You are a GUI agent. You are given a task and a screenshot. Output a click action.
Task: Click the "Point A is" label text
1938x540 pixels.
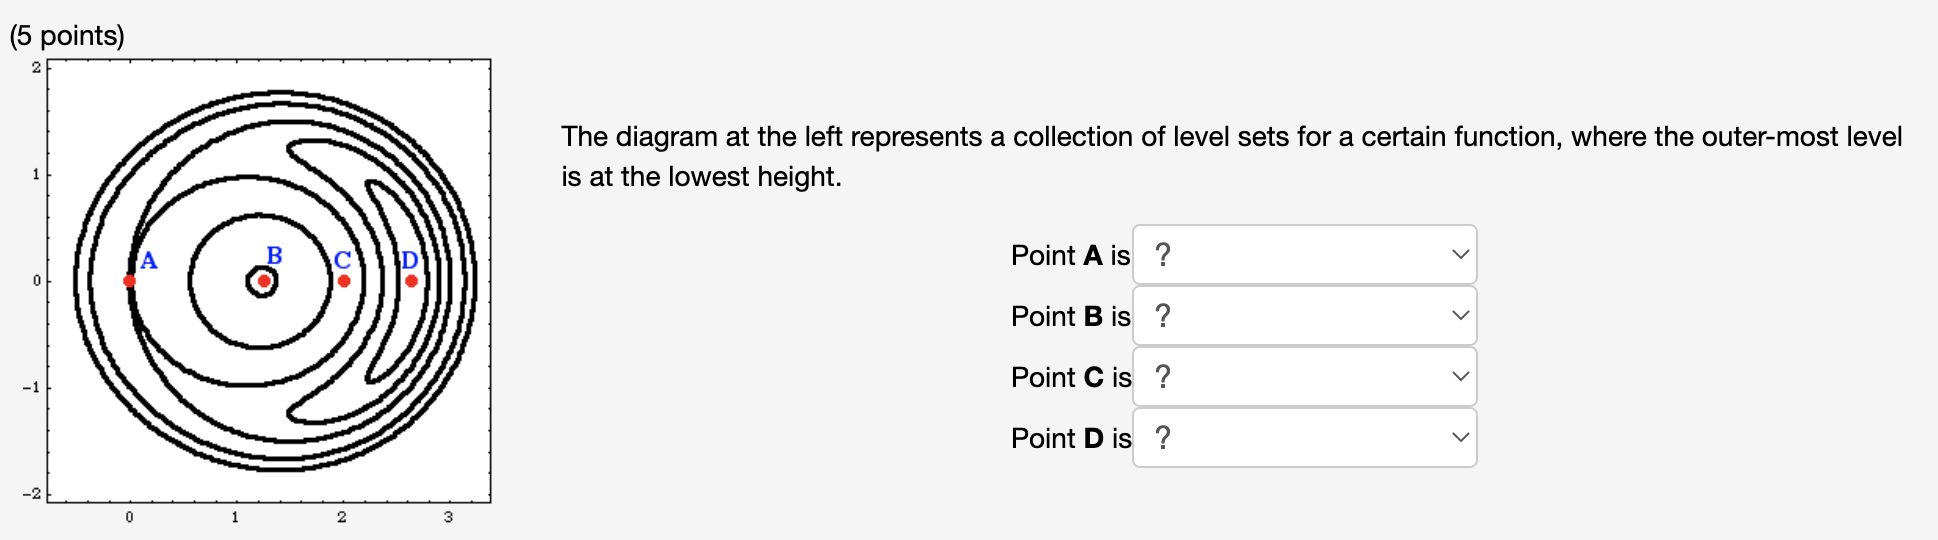pos(1070,255)
